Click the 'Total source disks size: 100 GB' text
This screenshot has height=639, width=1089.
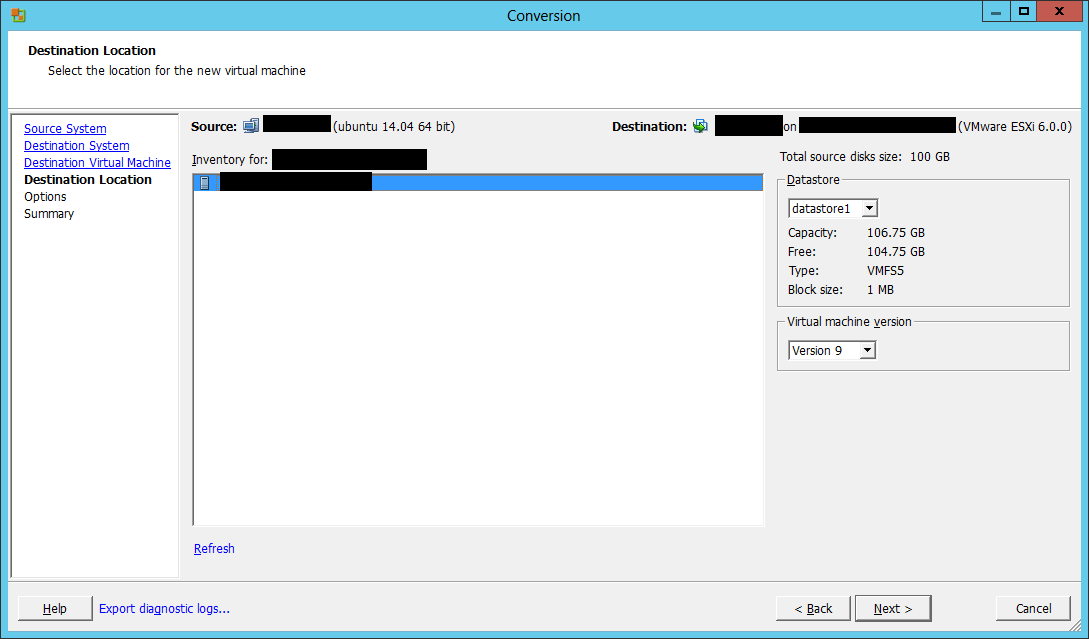865,157
